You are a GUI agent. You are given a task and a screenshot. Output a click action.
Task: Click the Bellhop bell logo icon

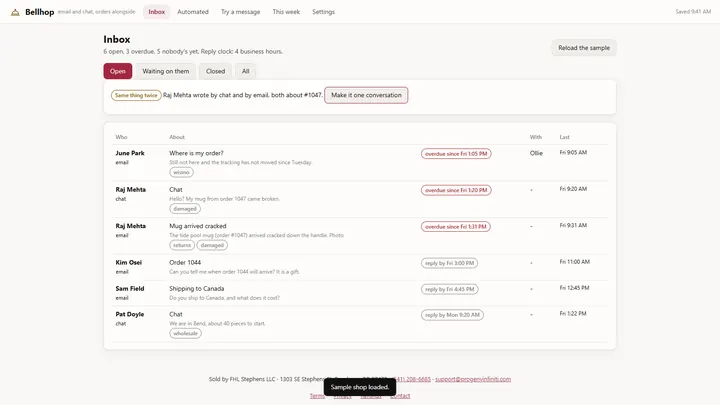[15, 12]
